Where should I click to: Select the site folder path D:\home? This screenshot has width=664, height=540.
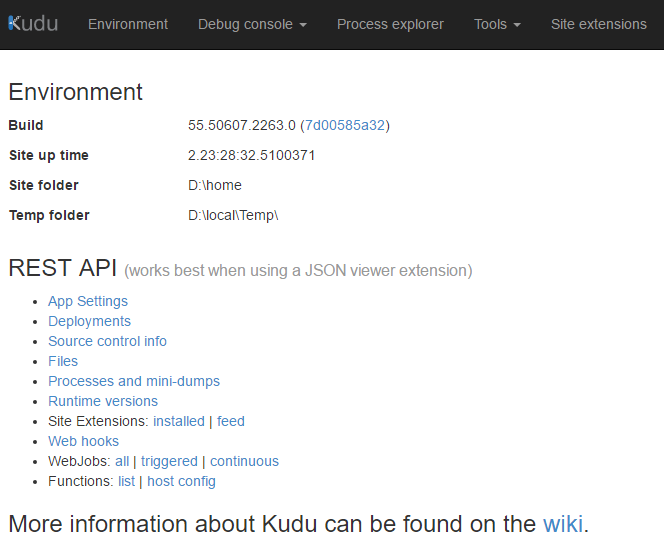(x=215, y=185)
